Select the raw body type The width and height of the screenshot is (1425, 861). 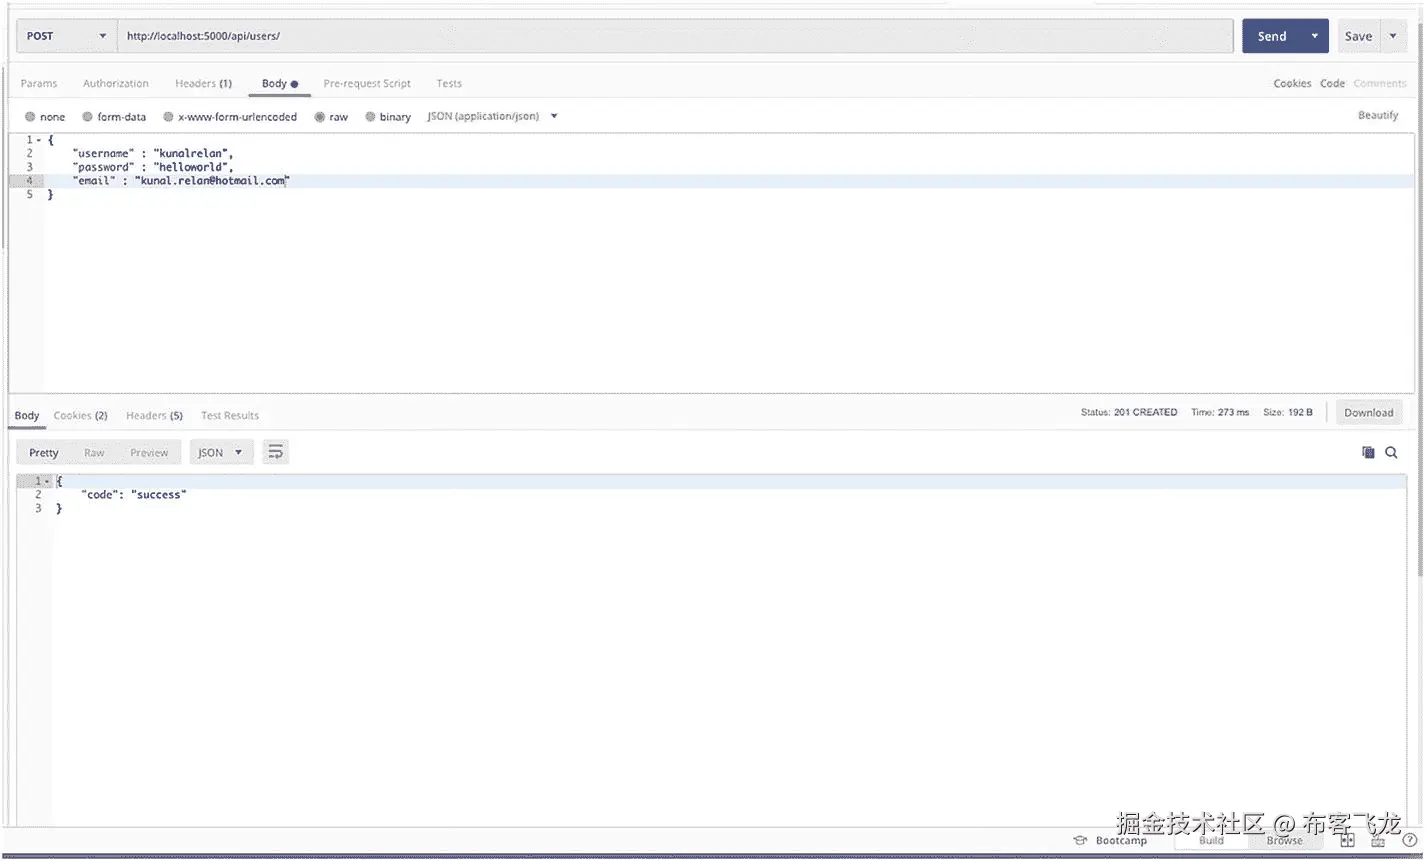[x=331, y=117]
